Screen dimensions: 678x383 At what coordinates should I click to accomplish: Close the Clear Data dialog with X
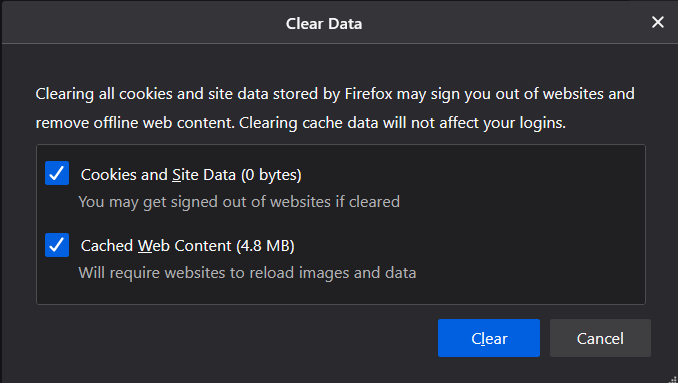pos(658,22)
